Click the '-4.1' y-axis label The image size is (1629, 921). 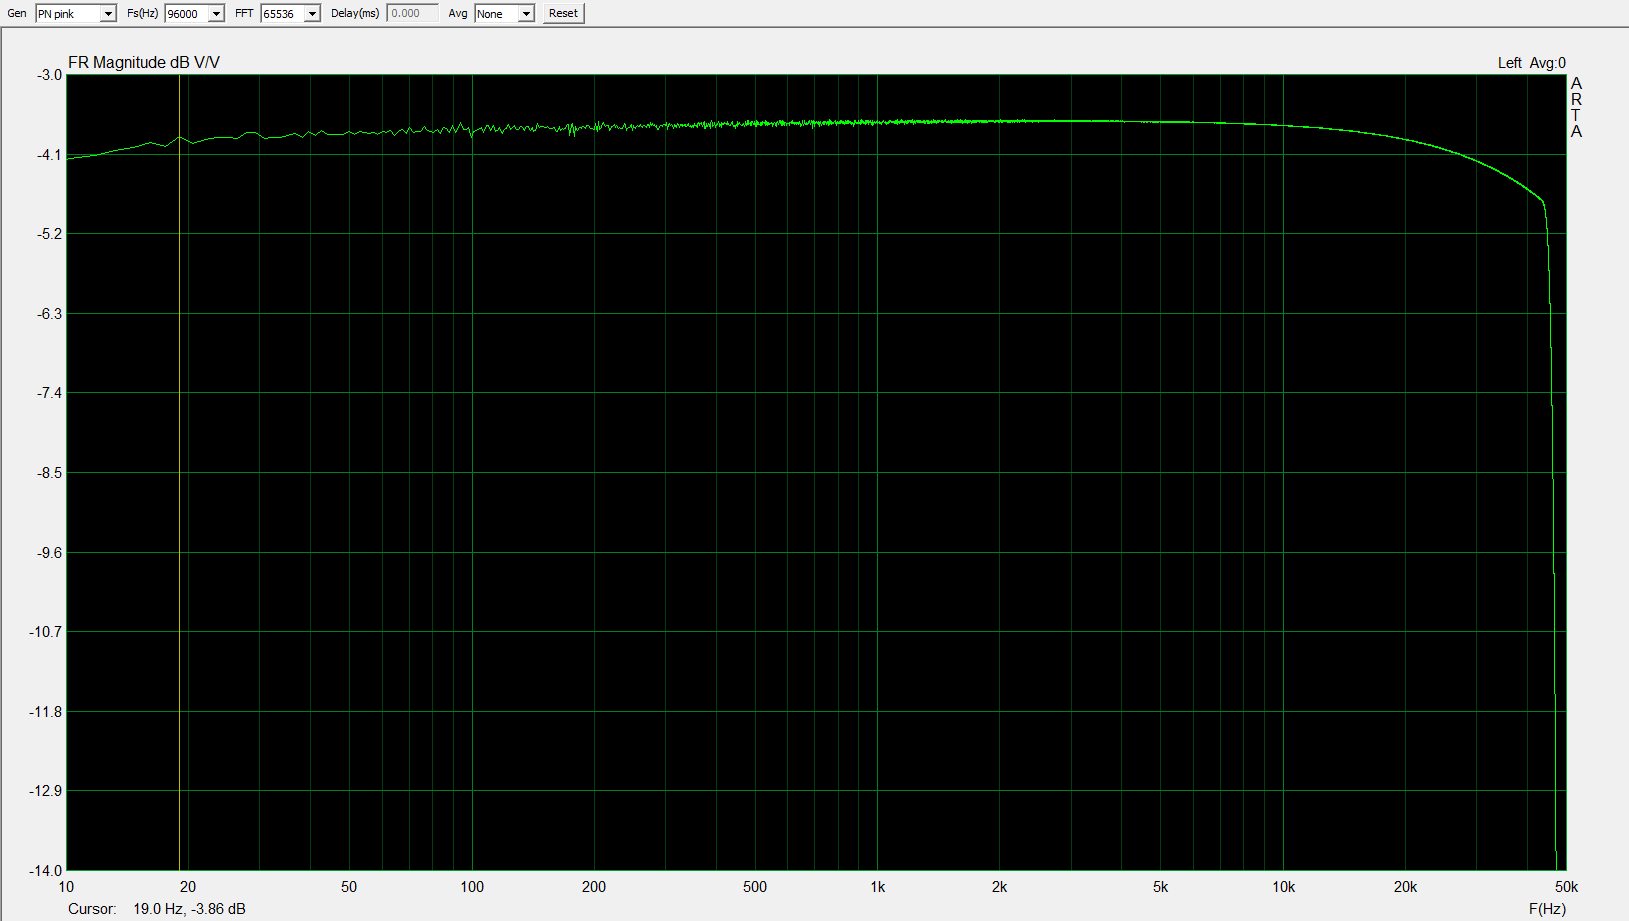point(50,155)
